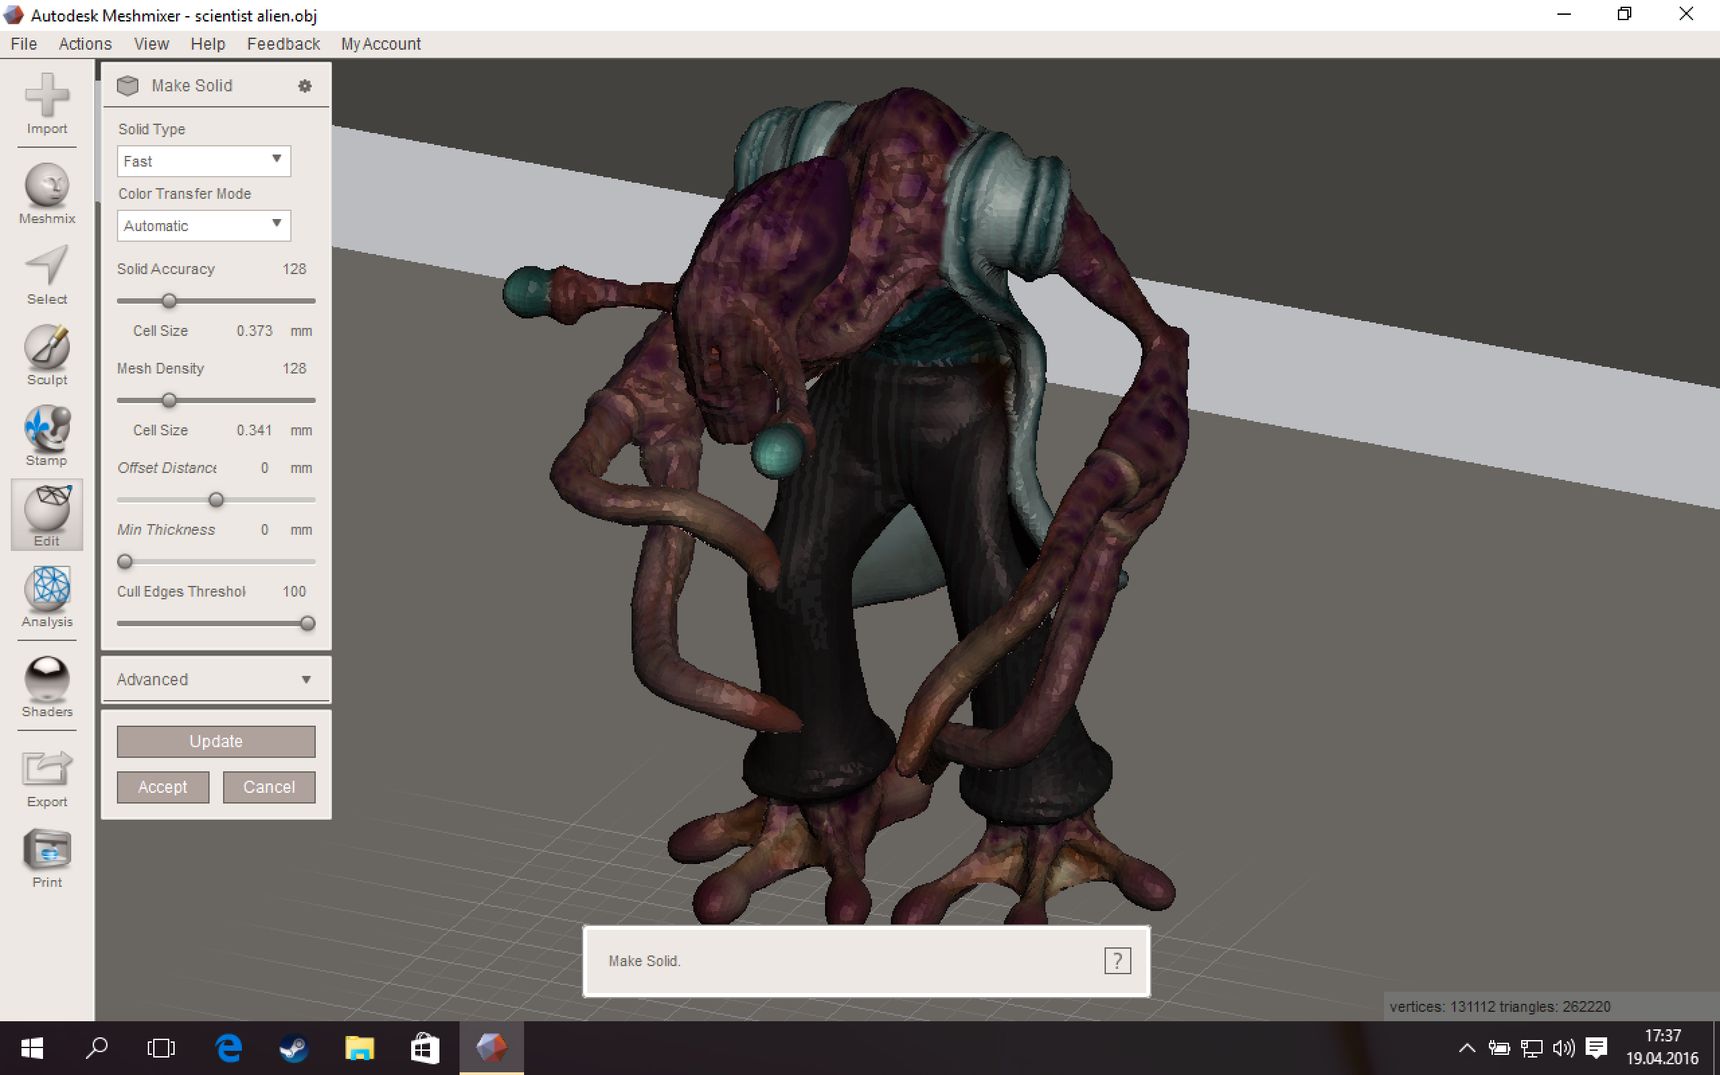The image size is (1720, 1075).
Task: Click the Cull Edges Threshold slider handle
Action: click(308, 623)
